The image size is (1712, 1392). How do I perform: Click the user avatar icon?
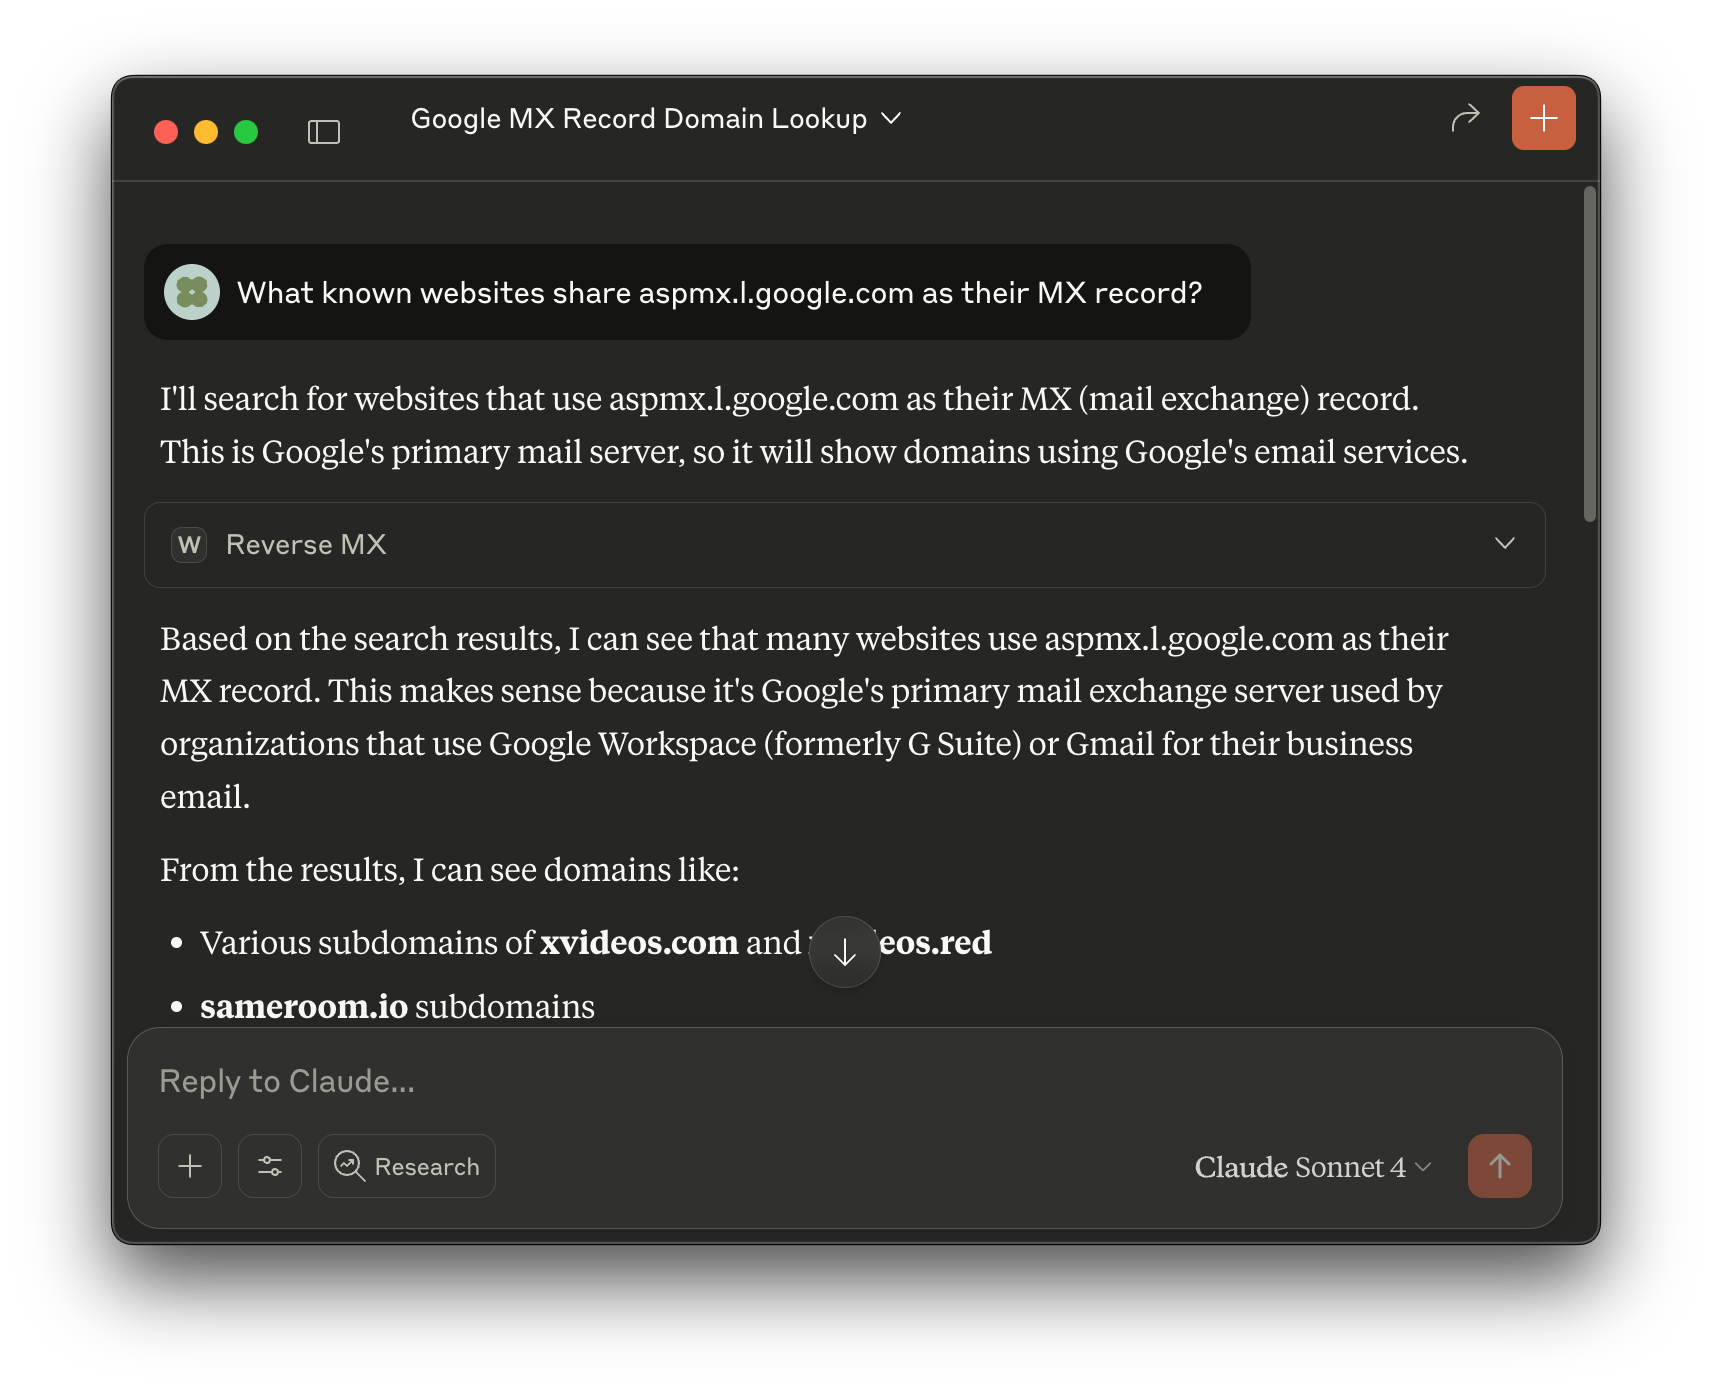tap(192, 292)
